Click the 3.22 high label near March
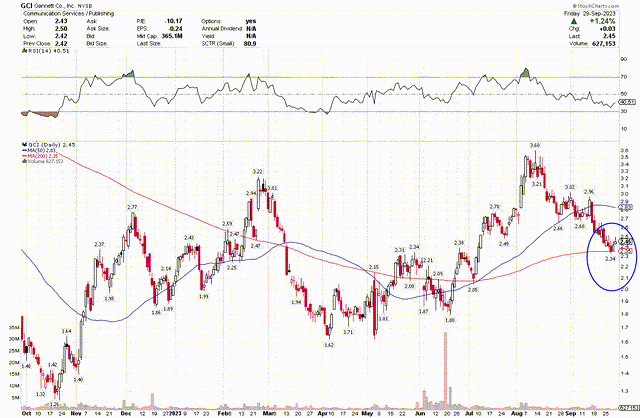The width and height of the screenshot is (640, 418). [x=257, y=172]
